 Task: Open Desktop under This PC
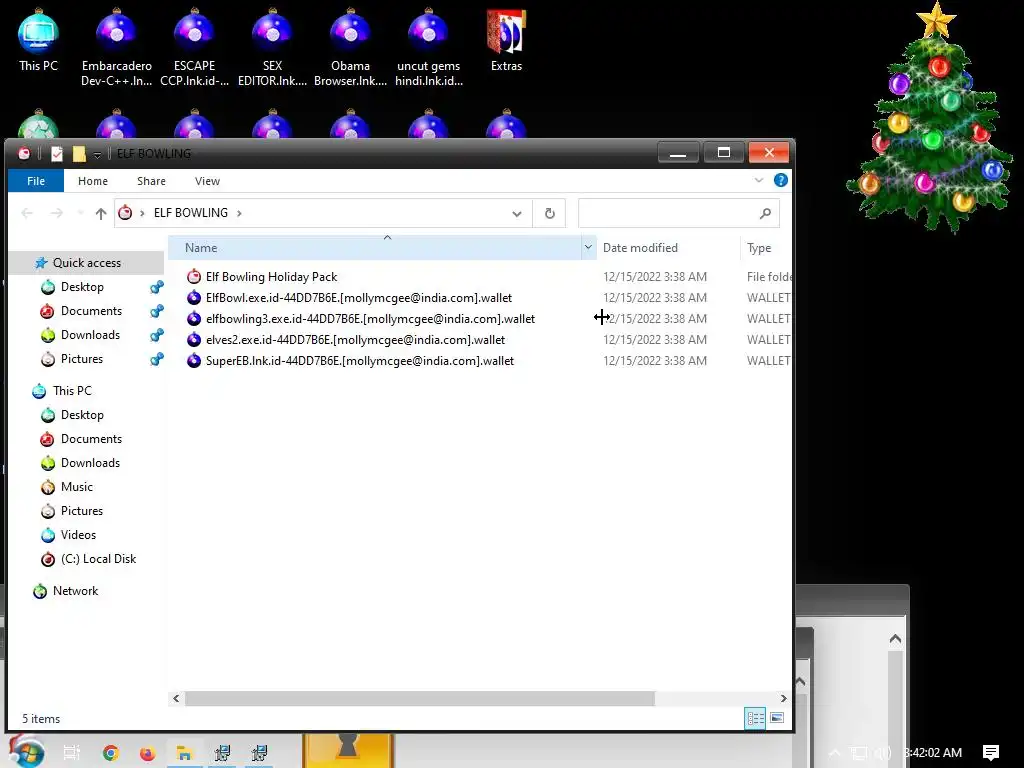click(x=82, y=415)
